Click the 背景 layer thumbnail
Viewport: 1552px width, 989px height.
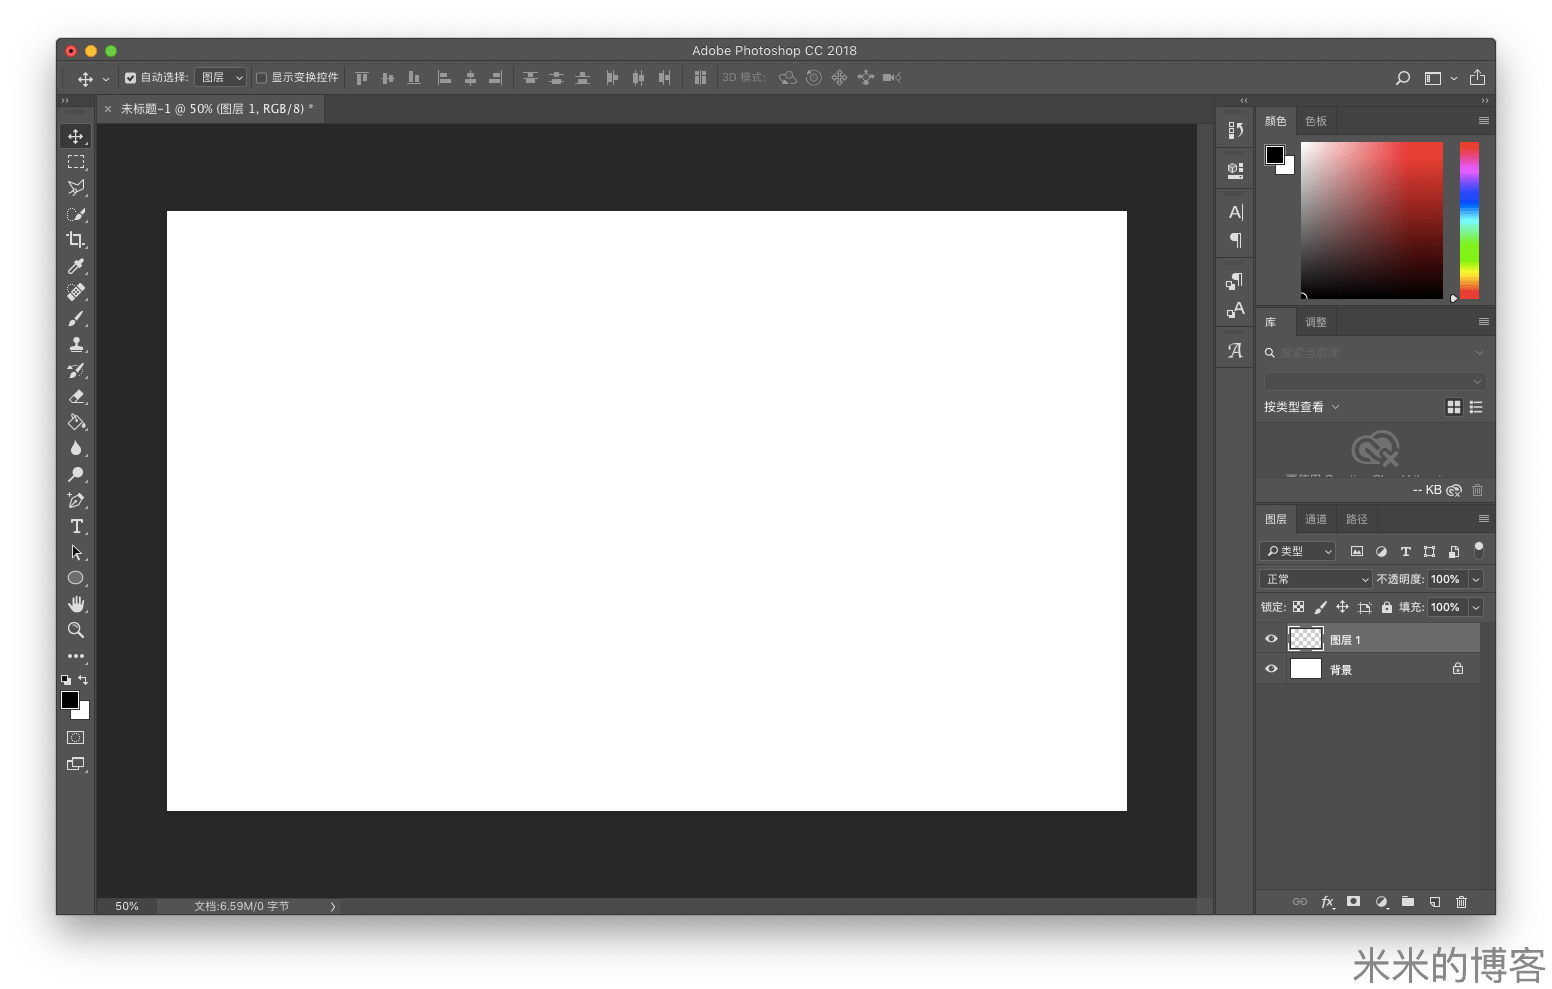click(1306, 669)
